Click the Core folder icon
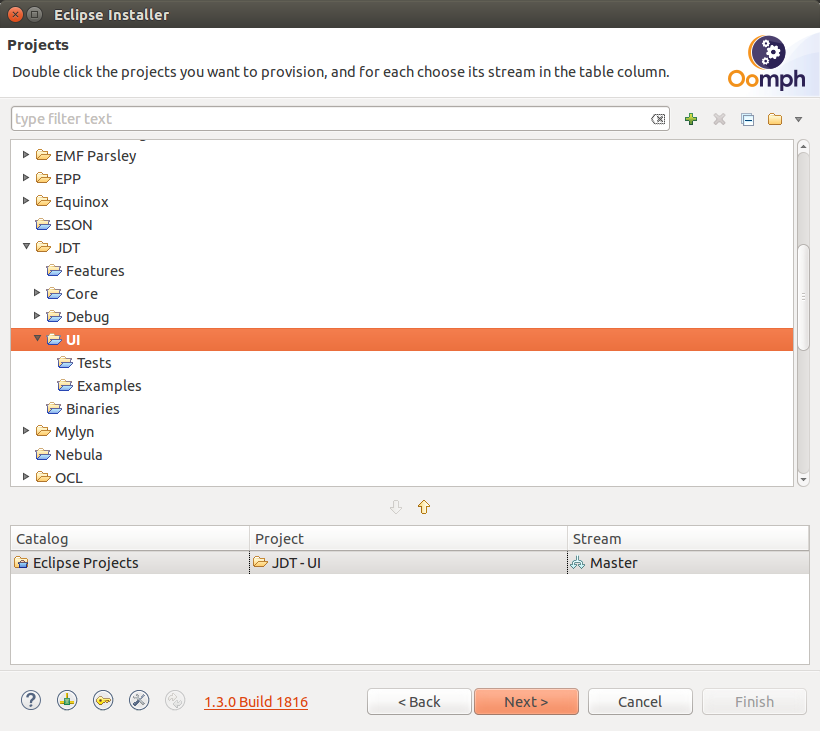This screenshot has height=731, width=820. [x=54, y=293]
